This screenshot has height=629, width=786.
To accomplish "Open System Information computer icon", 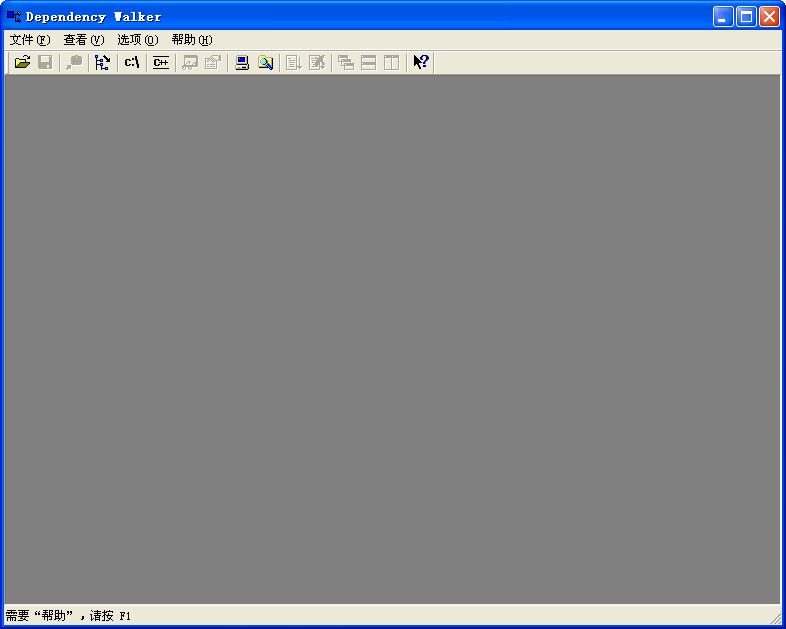I will tap(241, 63).
